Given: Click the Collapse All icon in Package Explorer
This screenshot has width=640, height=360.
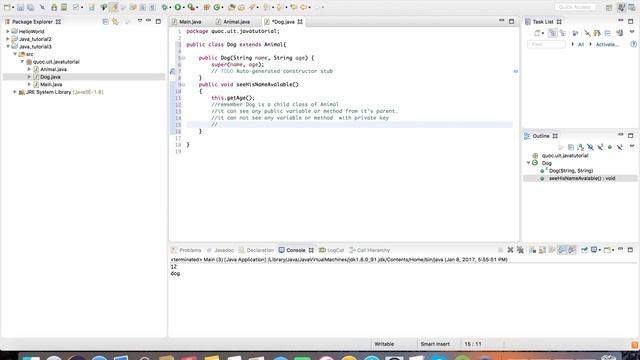Looking at the screenshot, I should pyautogui.click(x=105, y=21).
